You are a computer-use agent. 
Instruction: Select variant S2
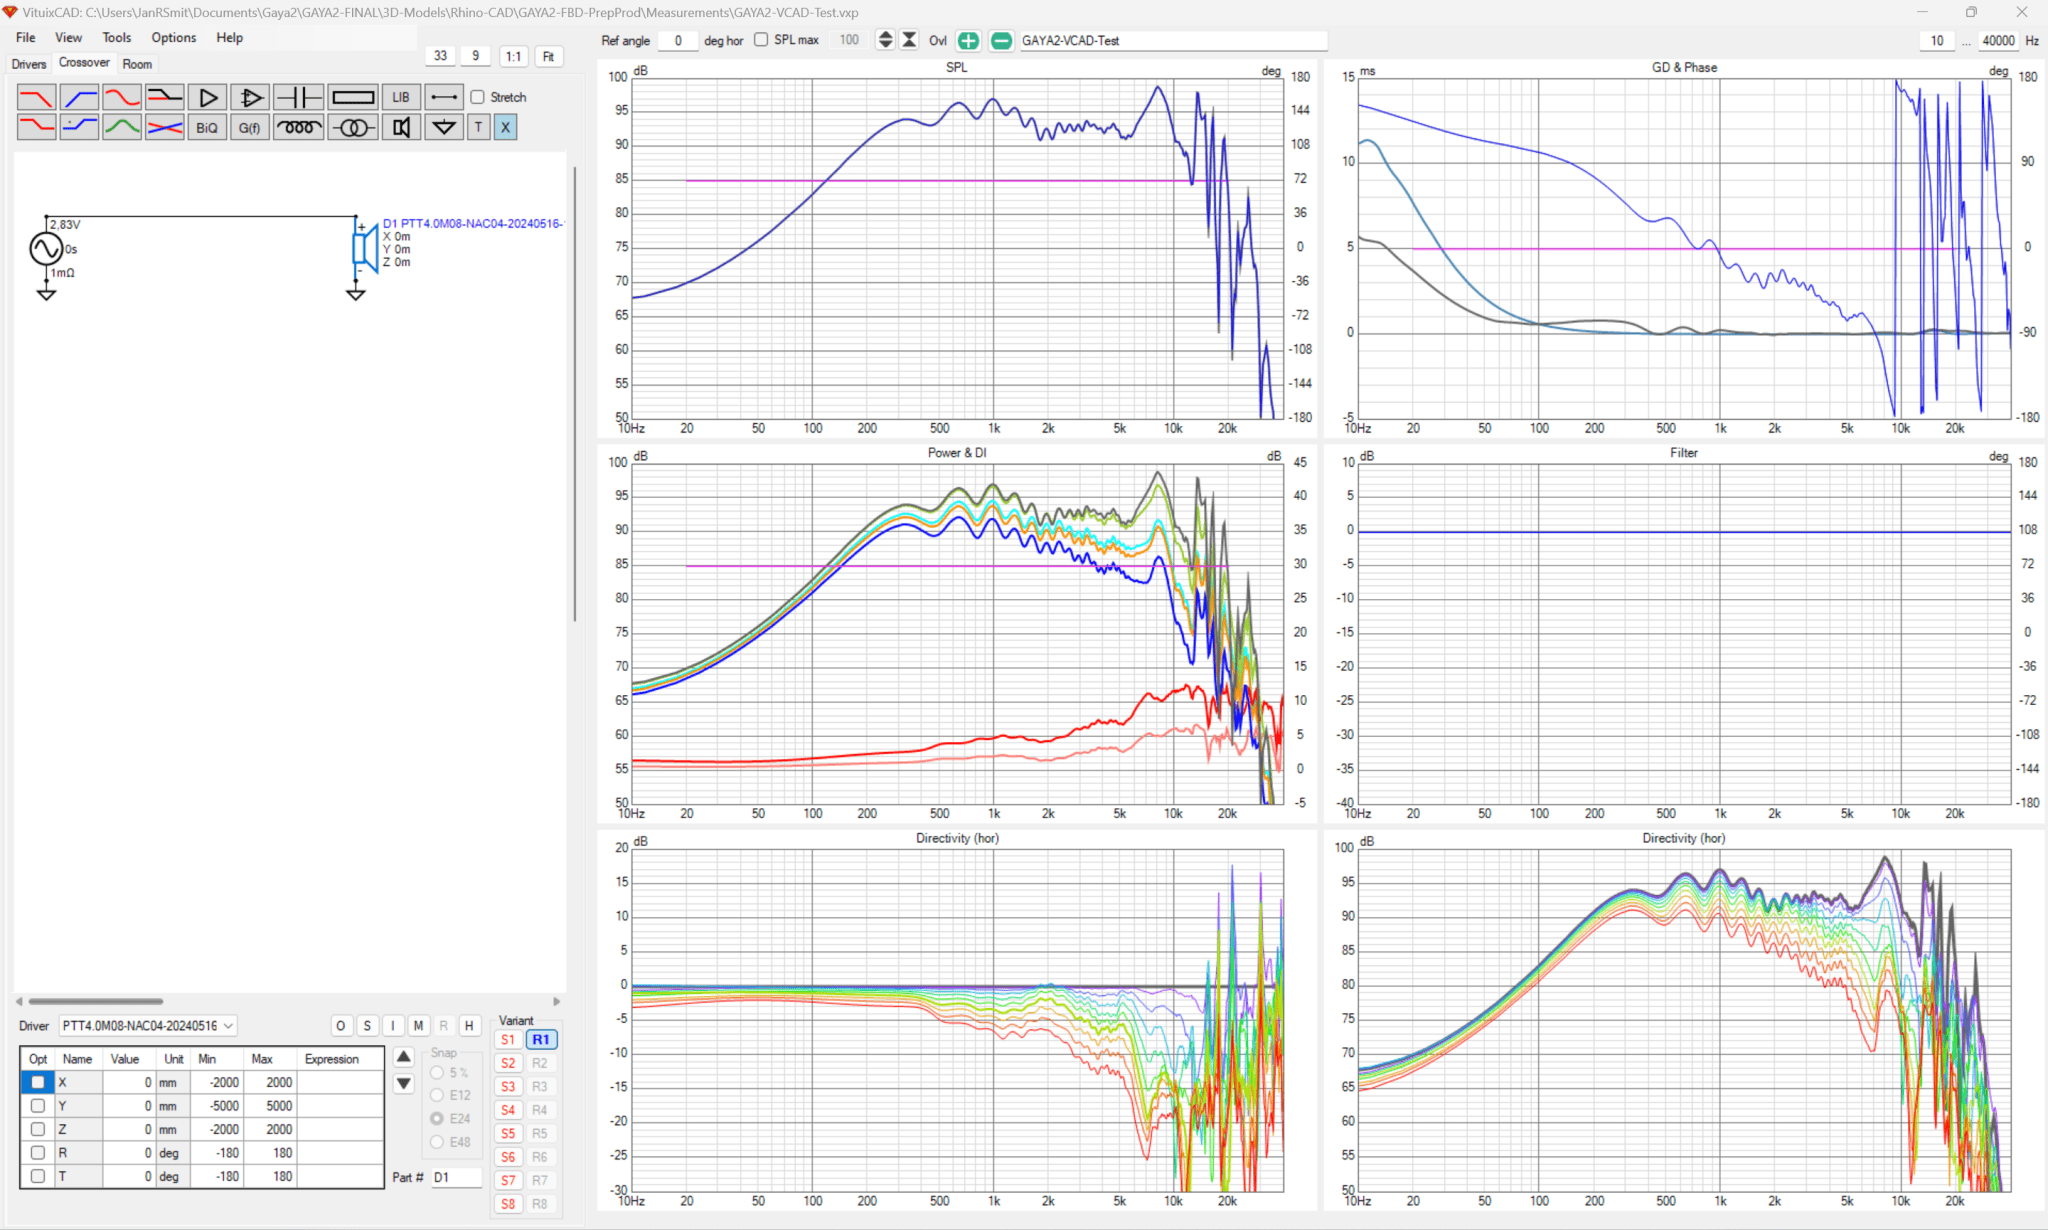(x=508, y=1063)
